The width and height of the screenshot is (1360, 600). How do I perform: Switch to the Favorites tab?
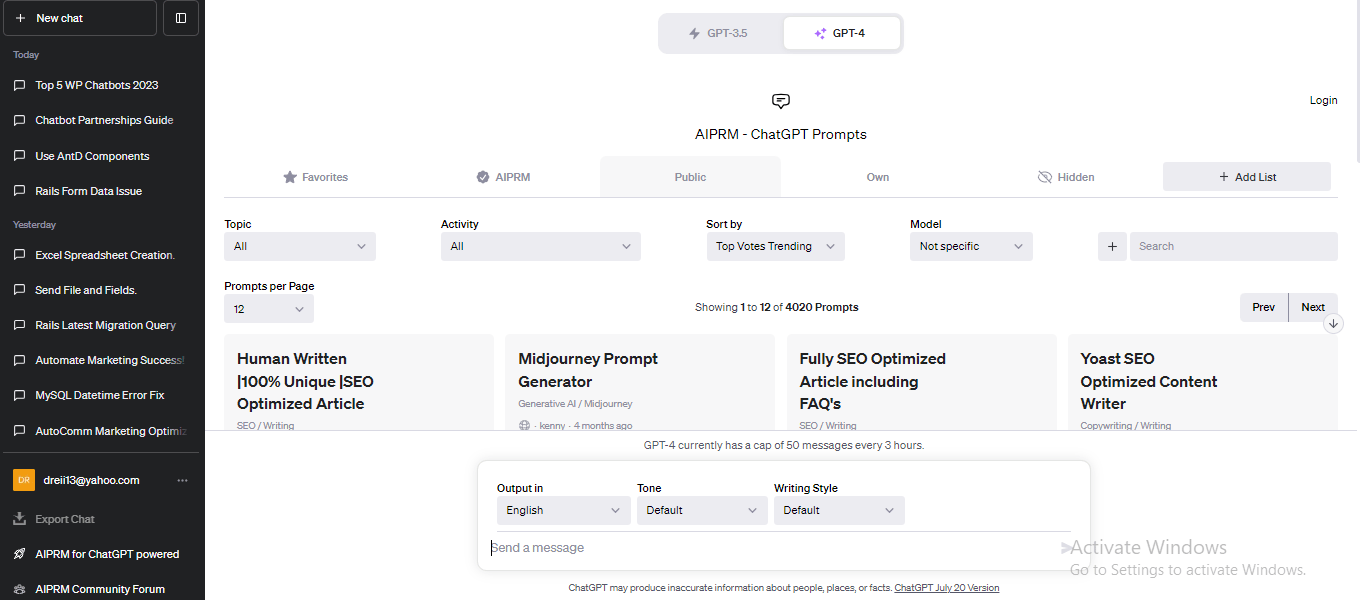315,177
